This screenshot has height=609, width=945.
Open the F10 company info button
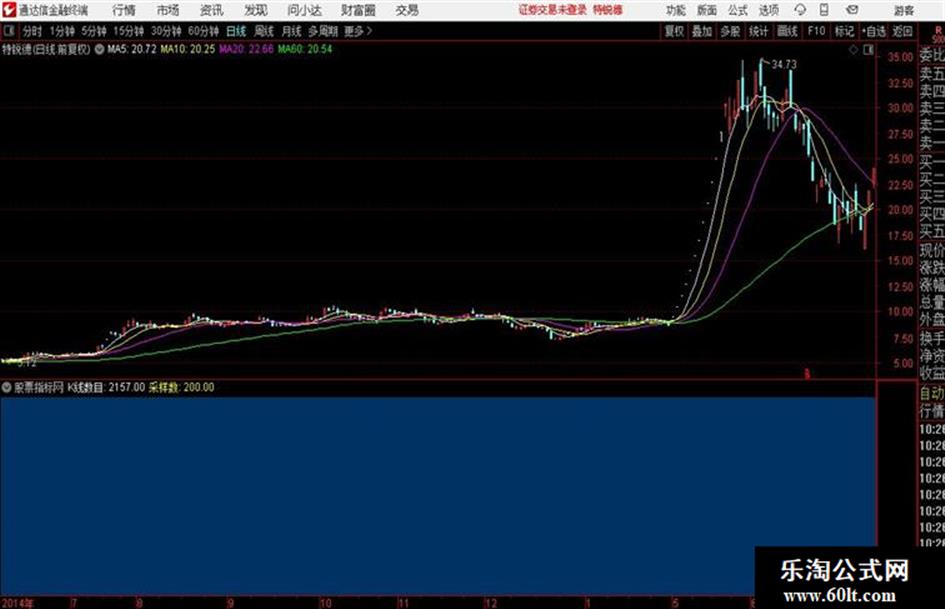[816, 31]
